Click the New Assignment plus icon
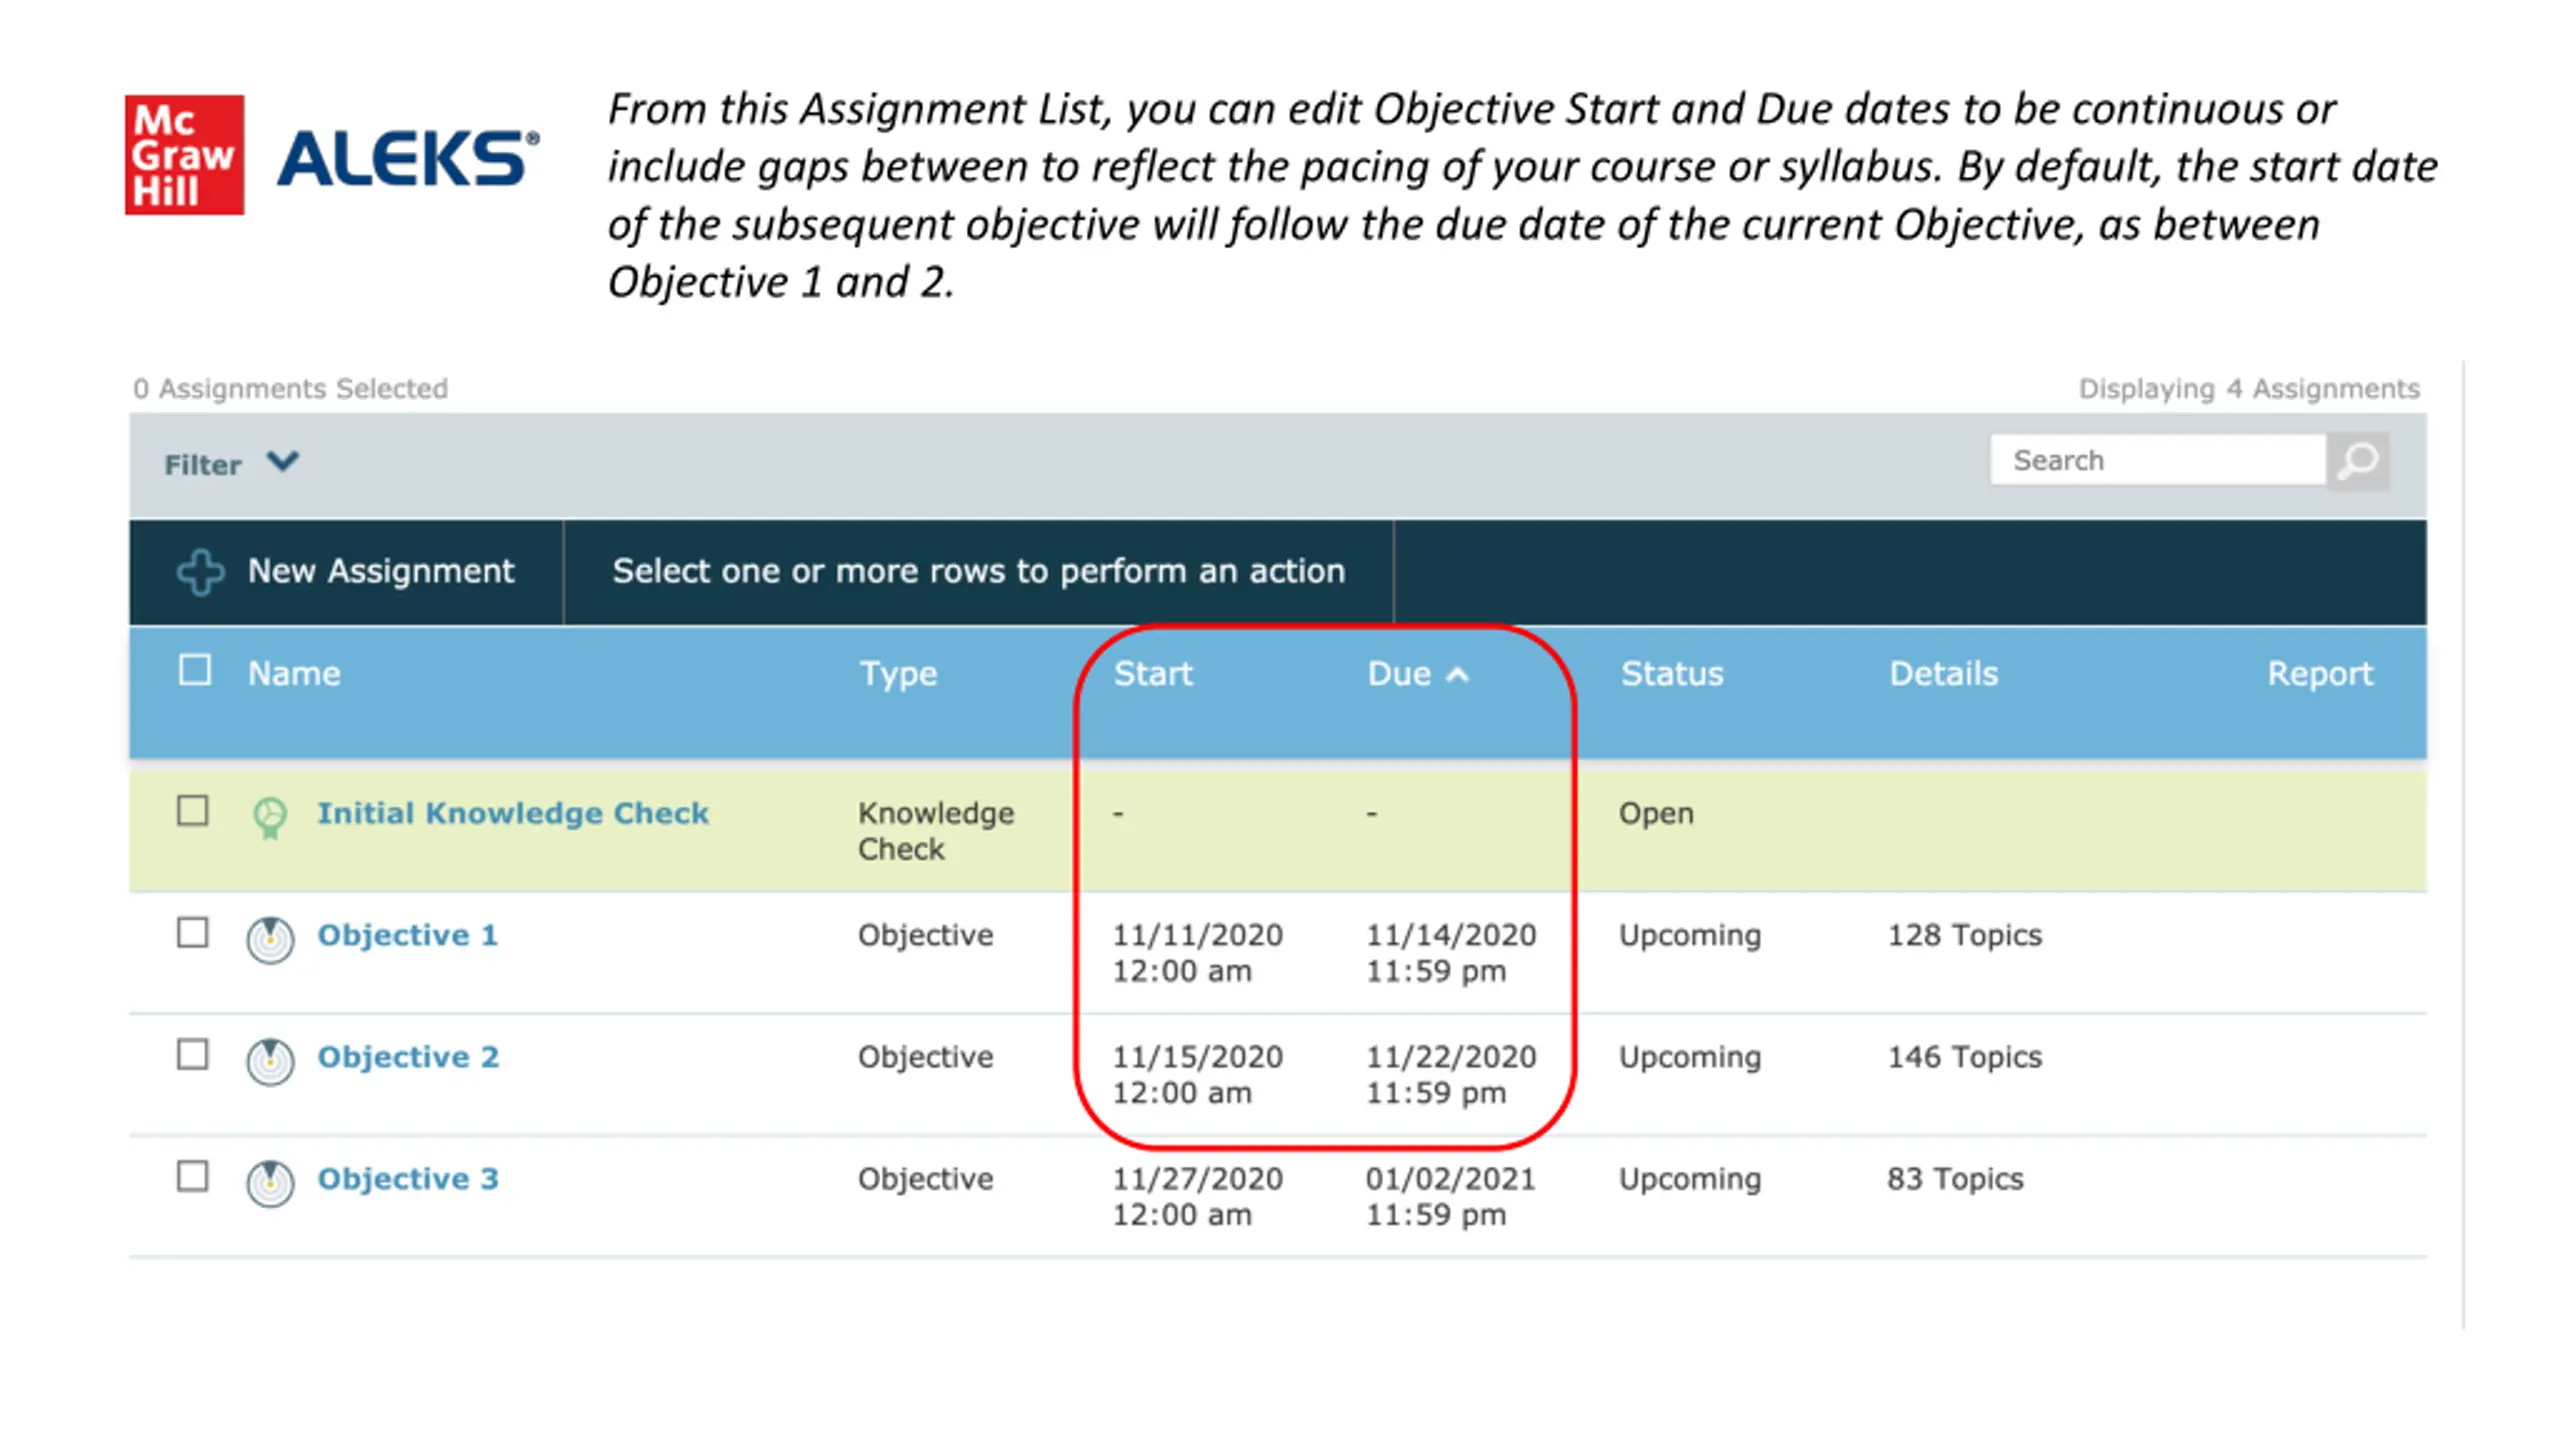The width and height of the screenshot is (2560, 1440). tap(200, 572)
